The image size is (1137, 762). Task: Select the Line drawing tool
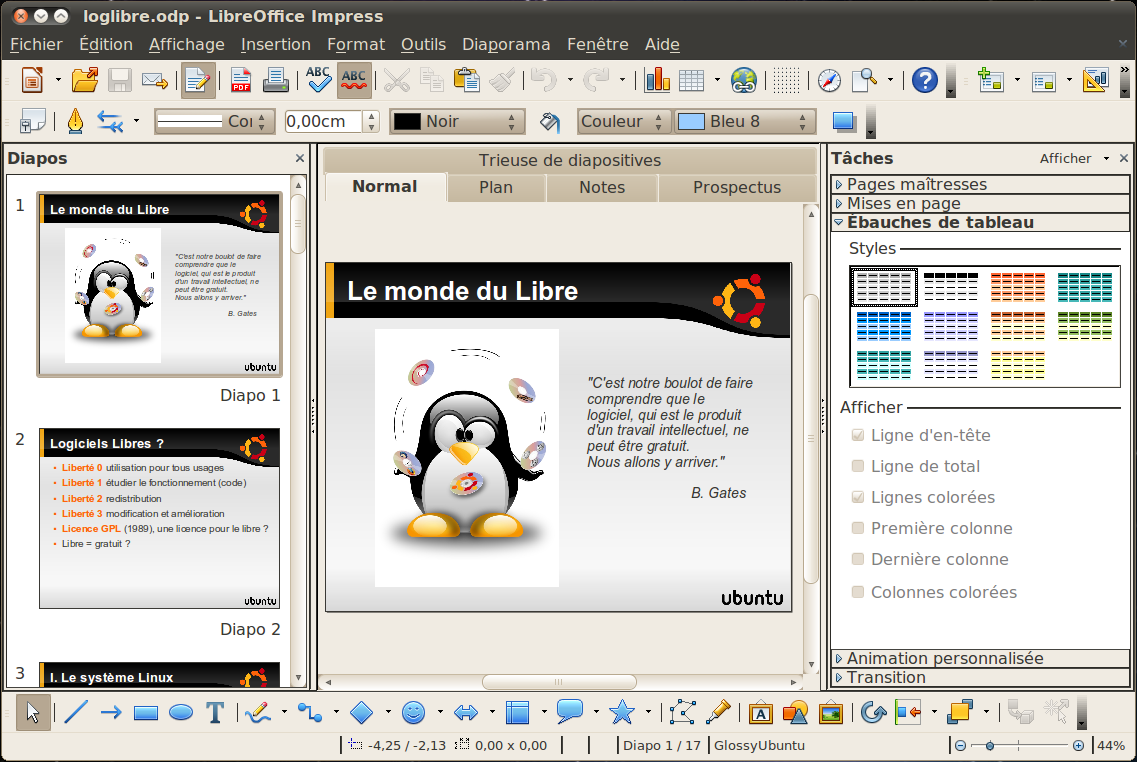76,712
